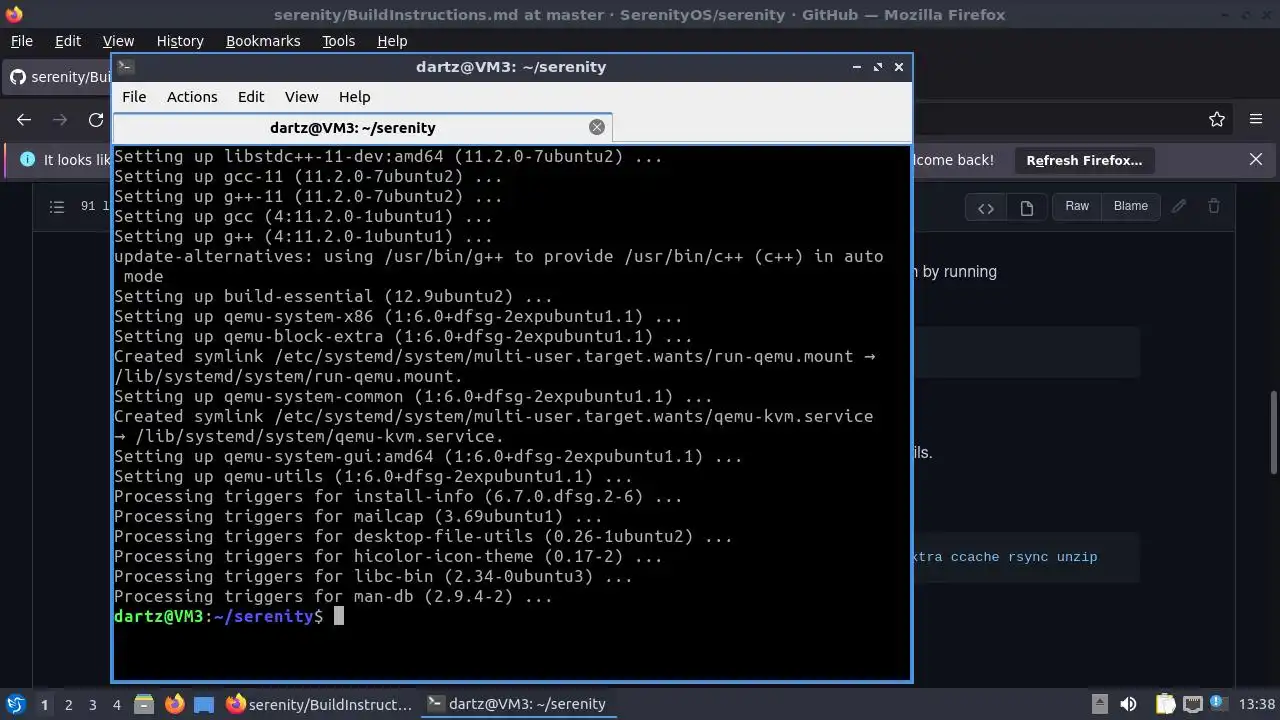Show source code view on GitHub
Viewport: 1280px width, 720px height.
[x=986, y=207]
